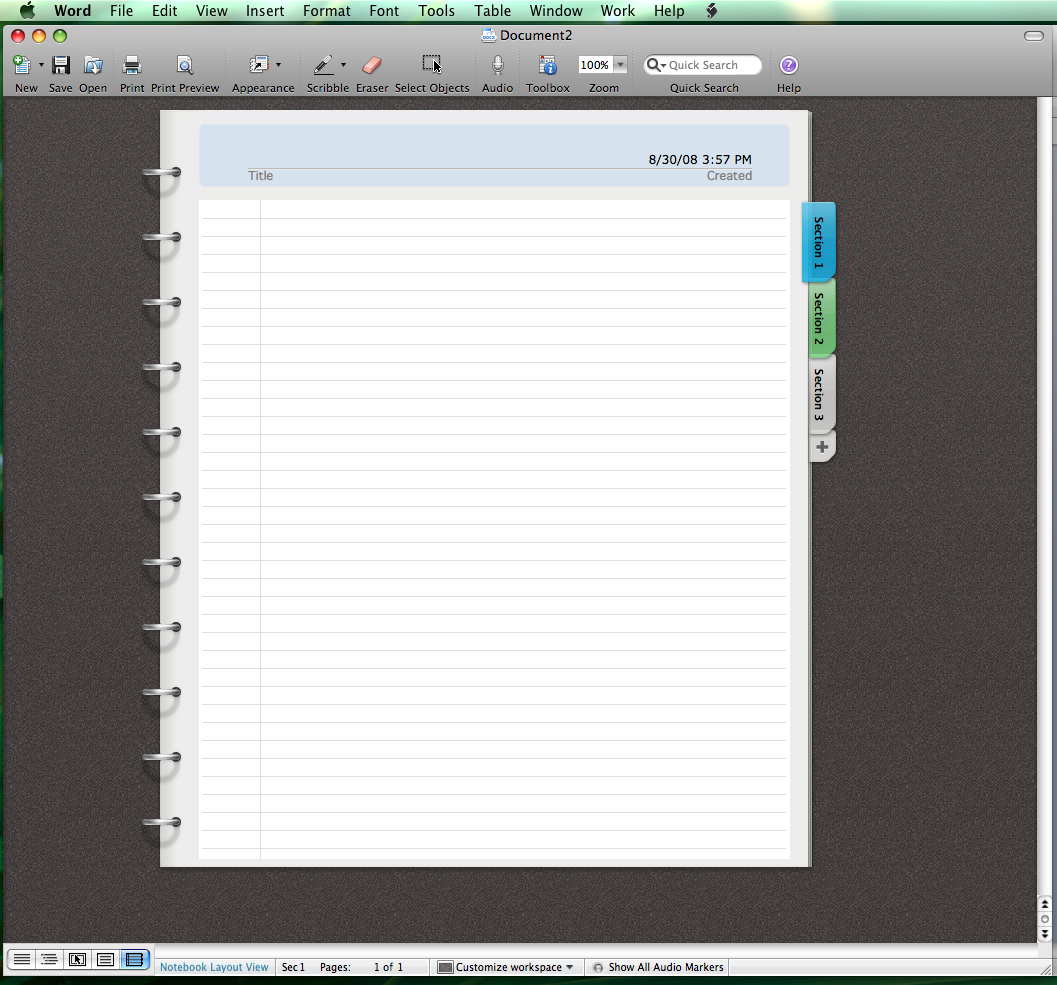The height and width of the screenshot is (985, 1057).
Task: Select the Scribble pen tool
Action: (x=324, y=65)
